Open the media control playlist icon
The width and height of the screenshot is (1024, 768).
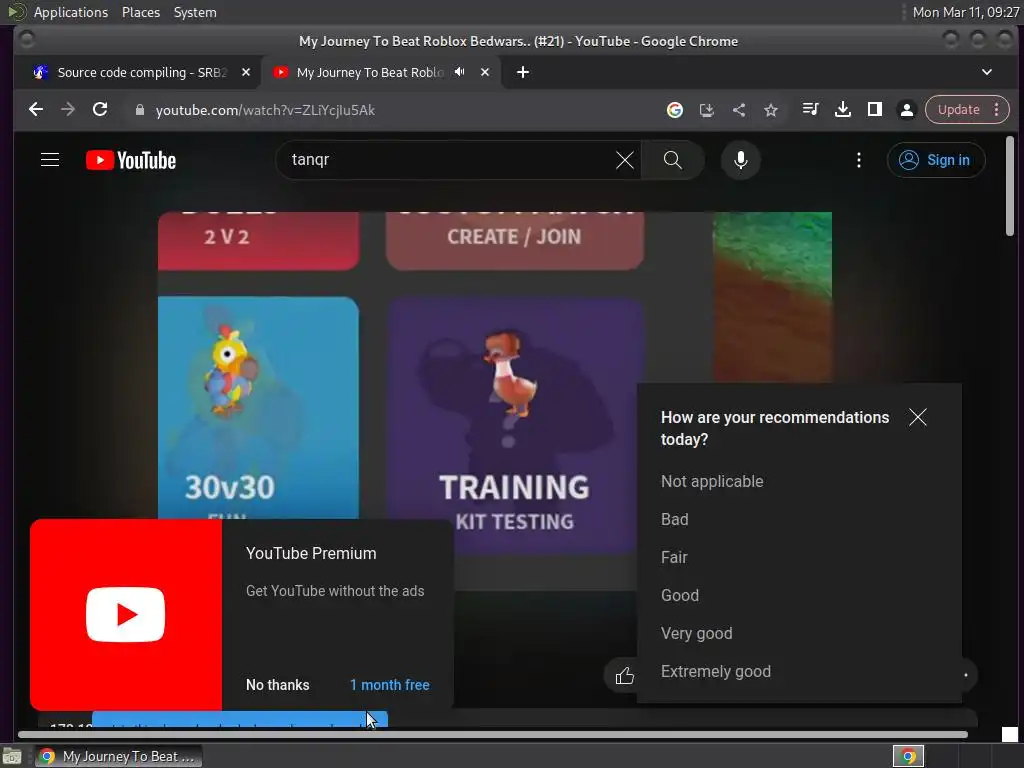click(x=810, y=110)
